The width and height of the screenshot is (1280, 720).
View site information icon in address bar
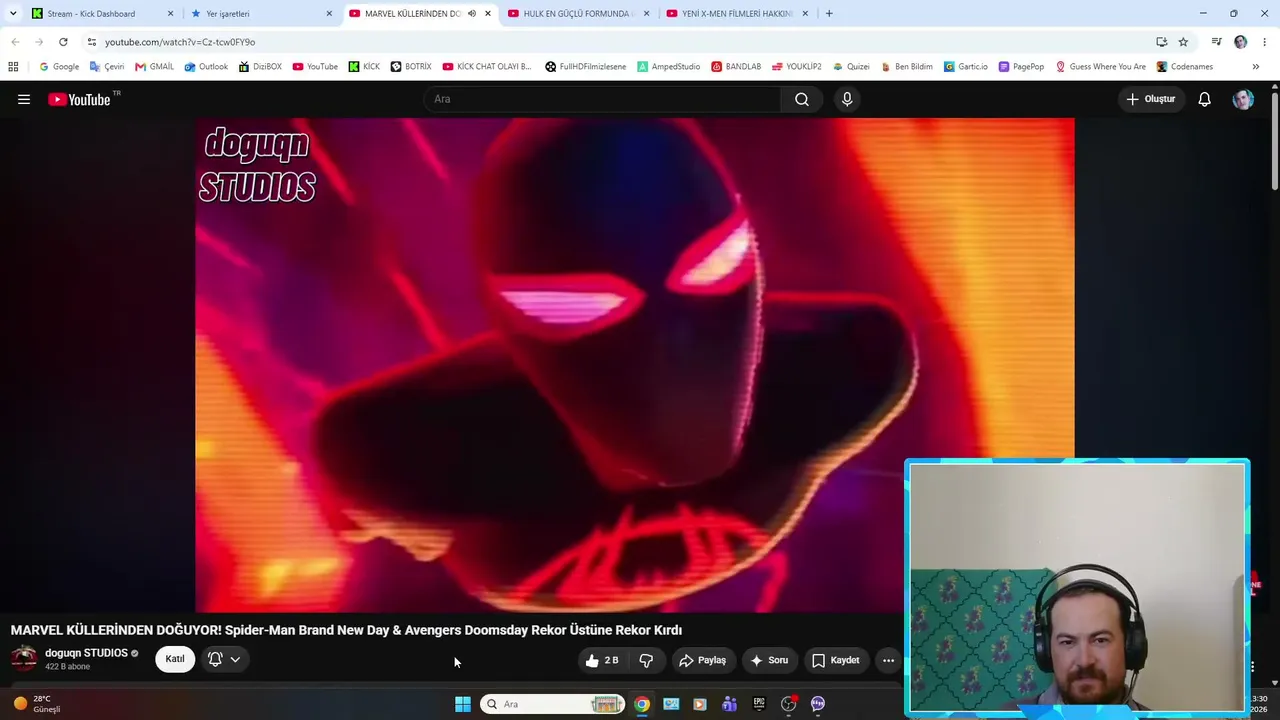point(91,42)
